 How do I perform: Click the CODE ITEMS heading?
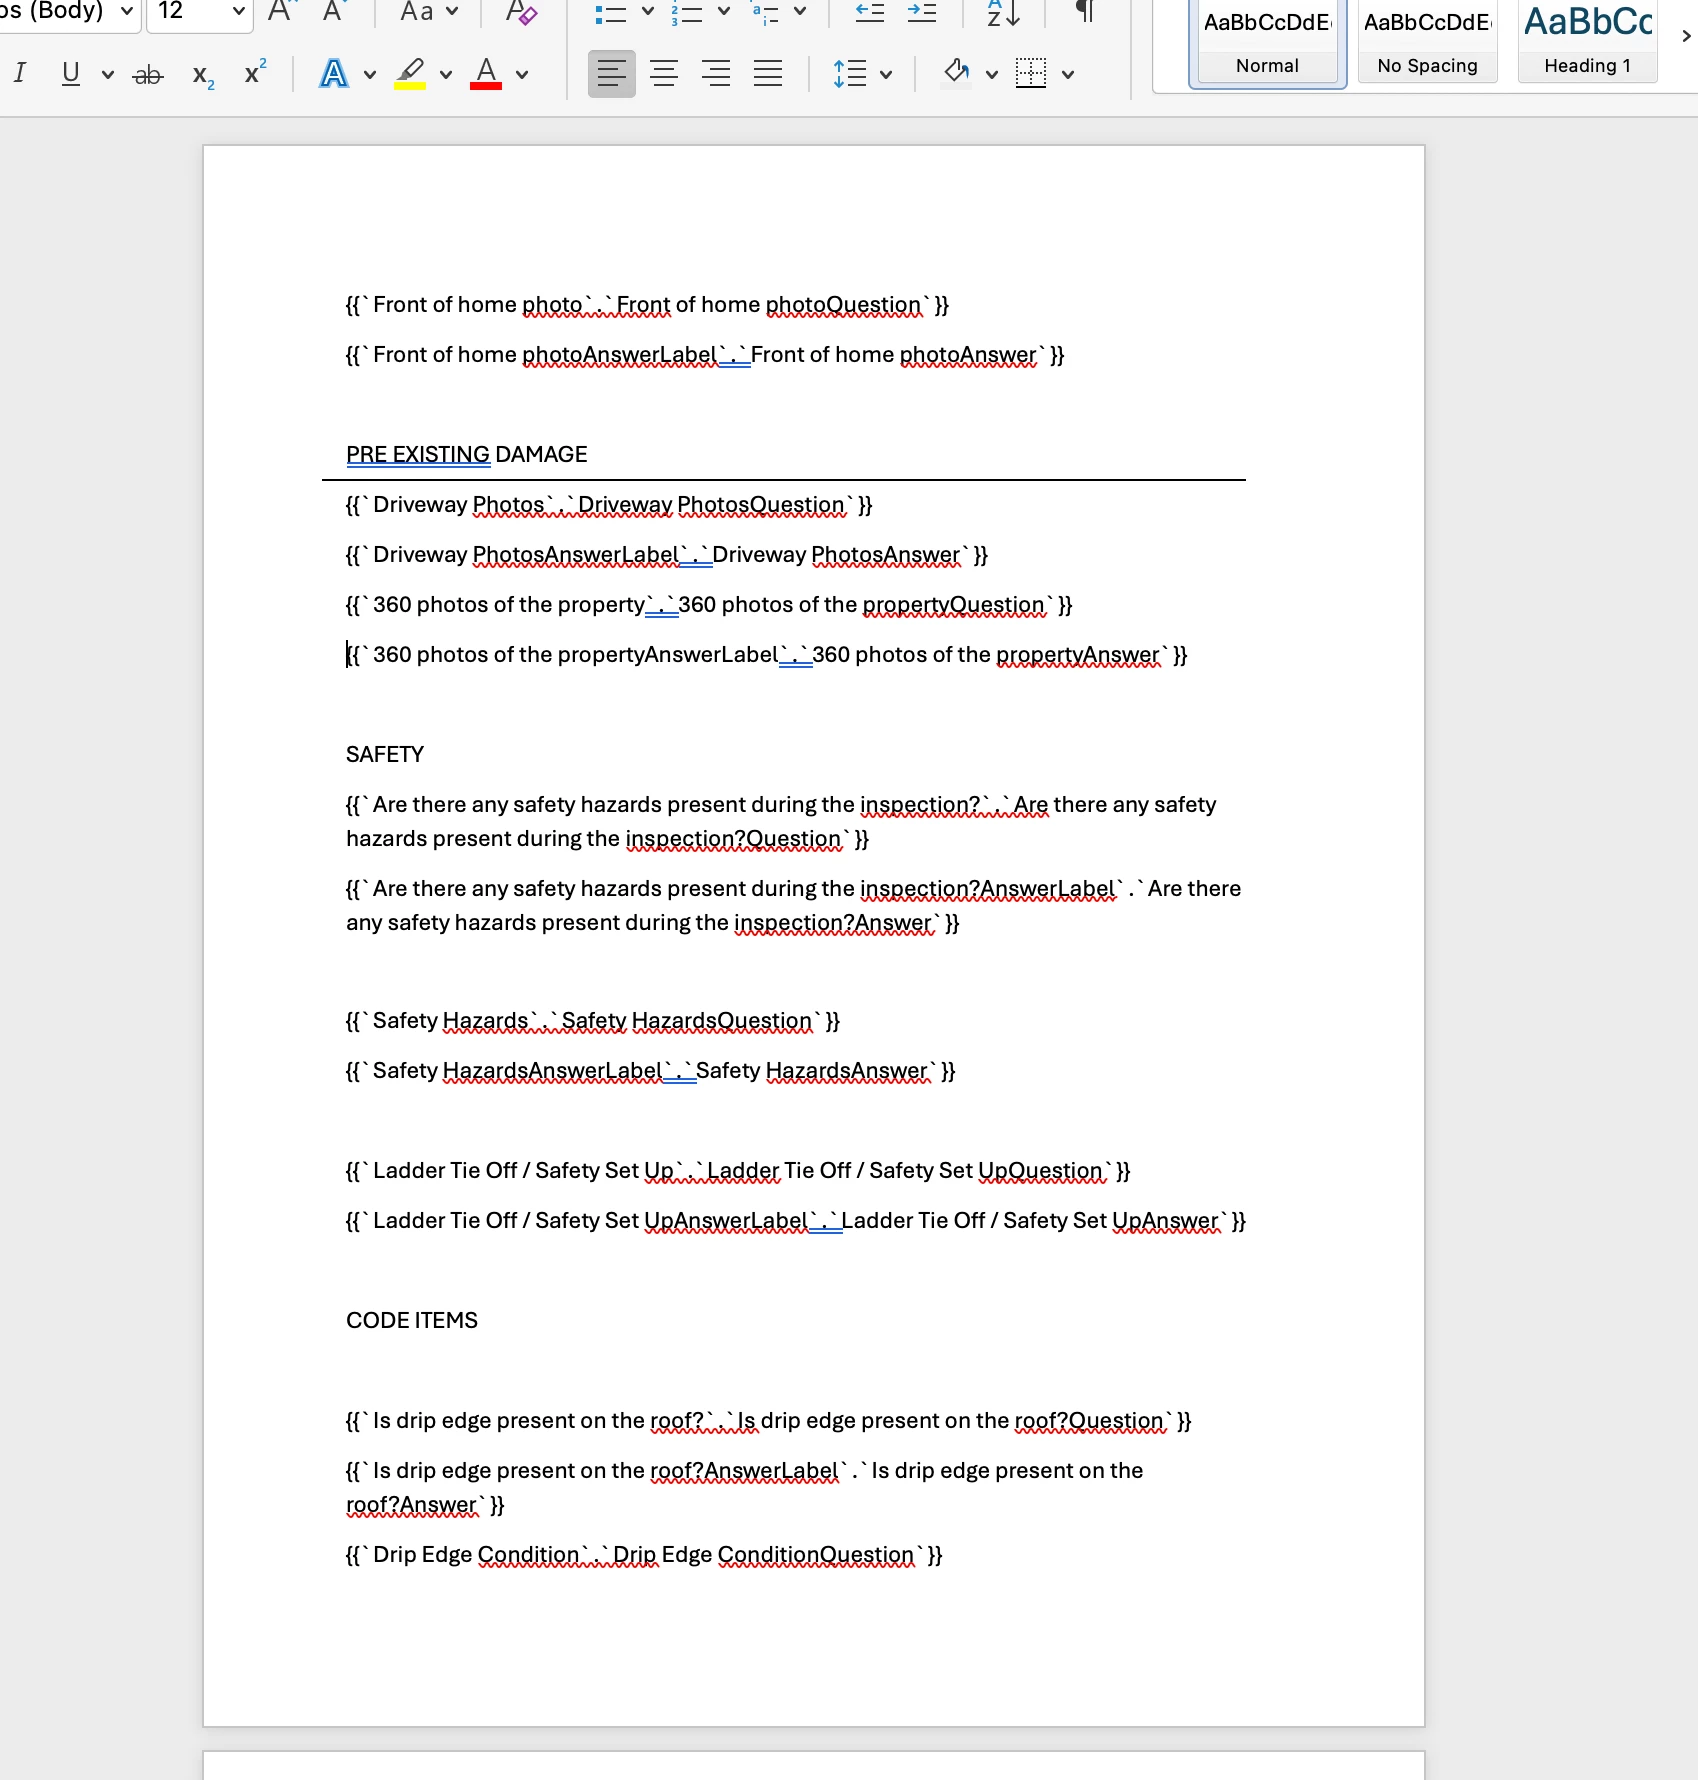[x=412, y=1321]
